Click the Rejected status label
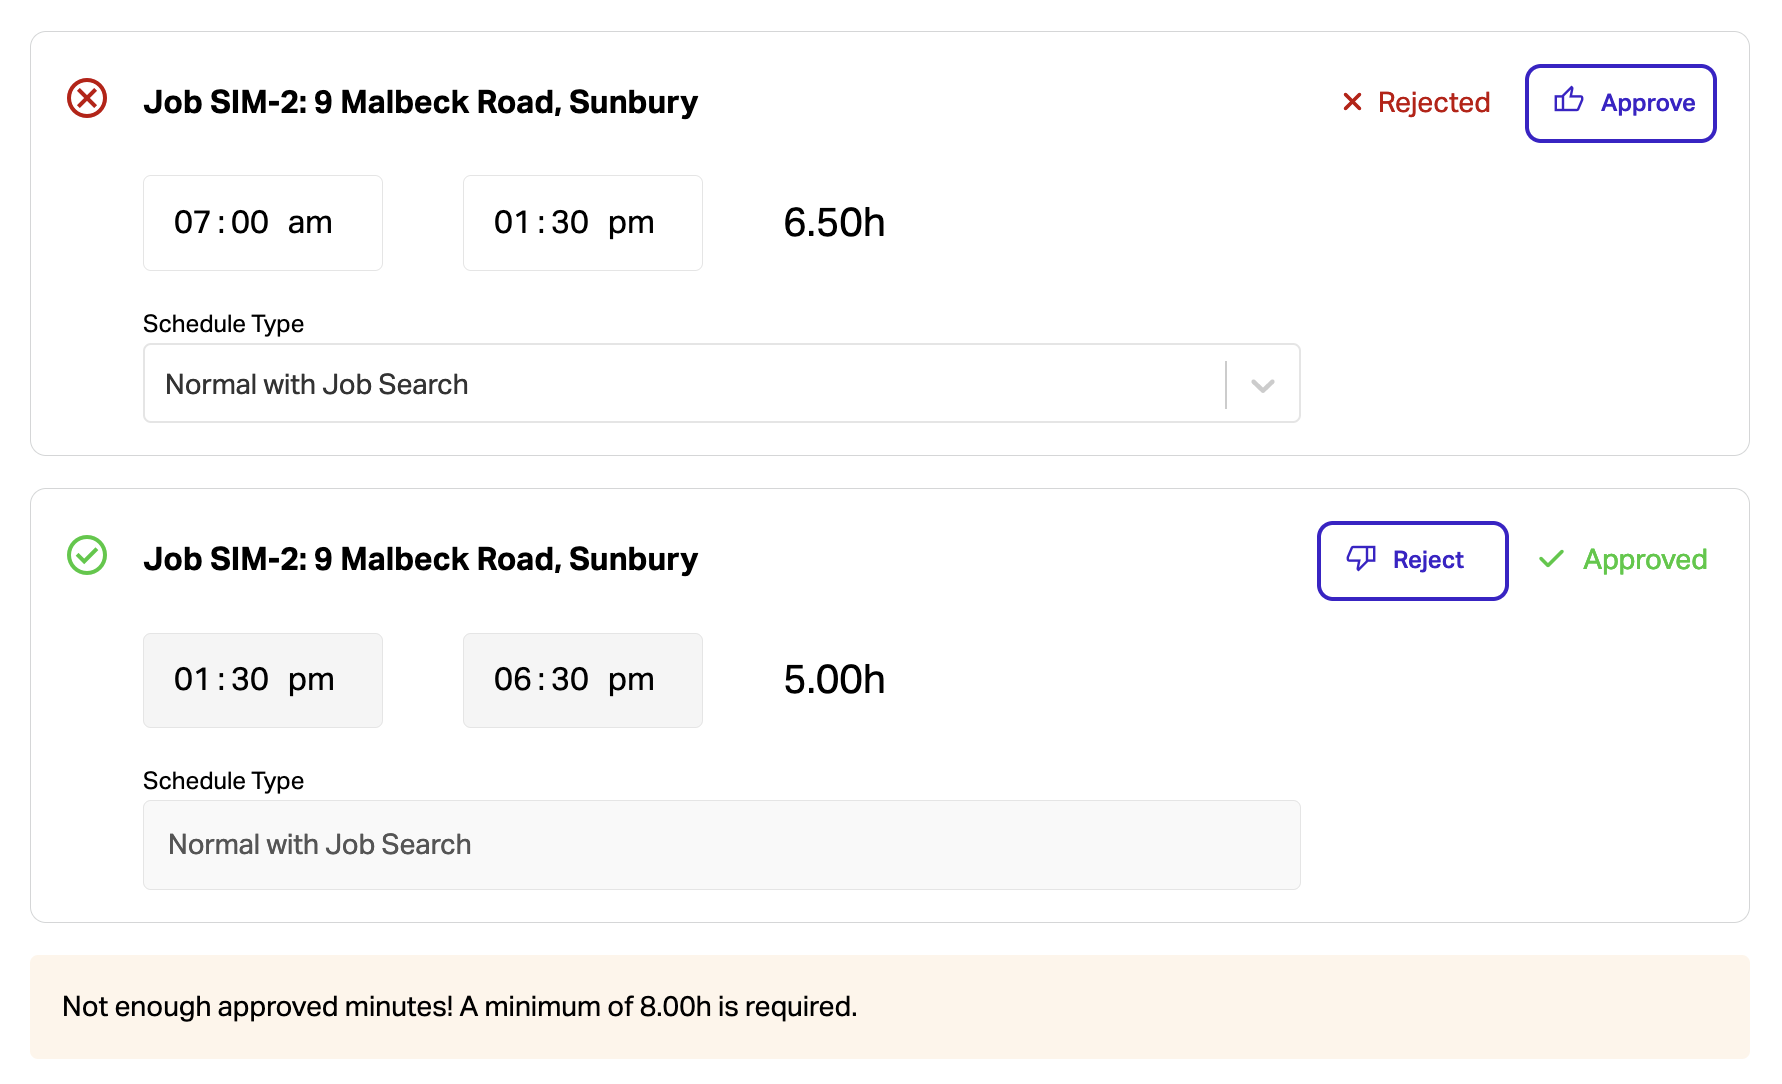The height and width of the screenshot is (1084, 1782). 1434,101
